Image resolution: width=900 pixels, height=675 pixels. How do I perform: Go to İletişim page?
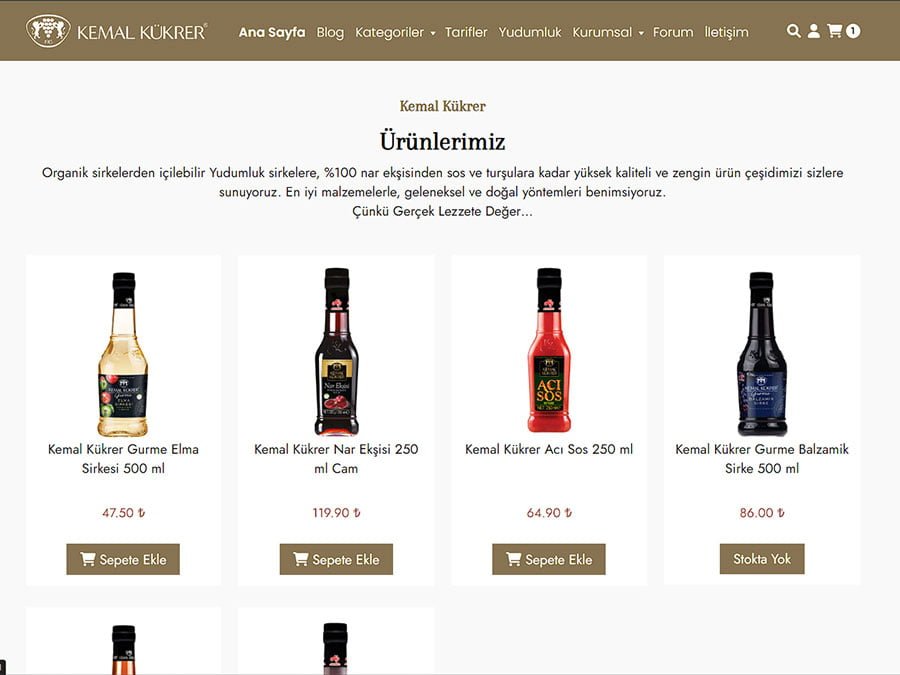click(726, 32)
